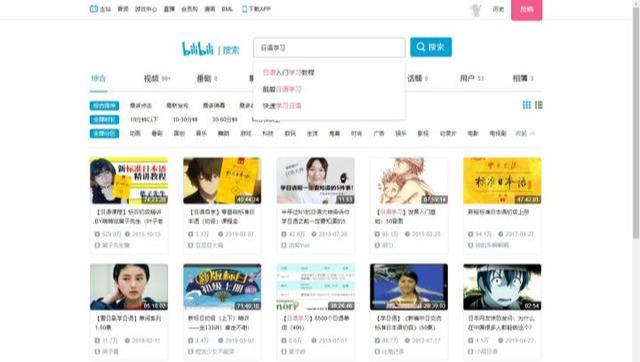Viewport: 640px width, 362px height.
Task: Choose the 快速学习日语 suggestion
Action: 282,106
